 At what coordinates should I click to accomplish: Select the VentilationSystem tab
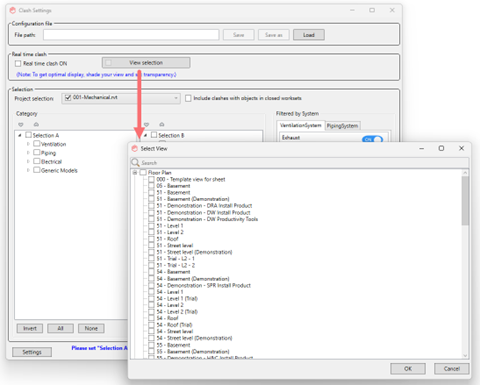301,125
